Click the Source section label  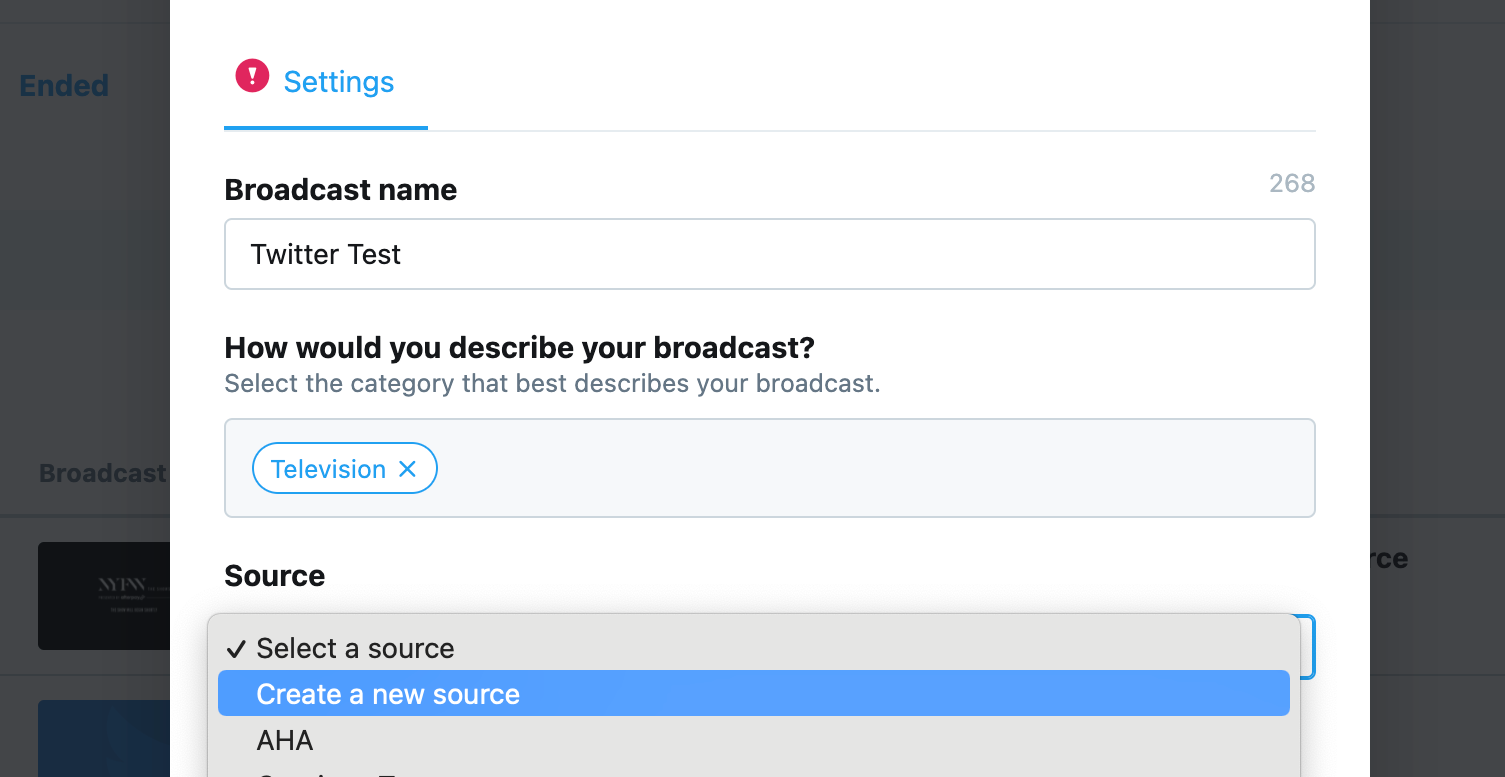pos(274,576)
